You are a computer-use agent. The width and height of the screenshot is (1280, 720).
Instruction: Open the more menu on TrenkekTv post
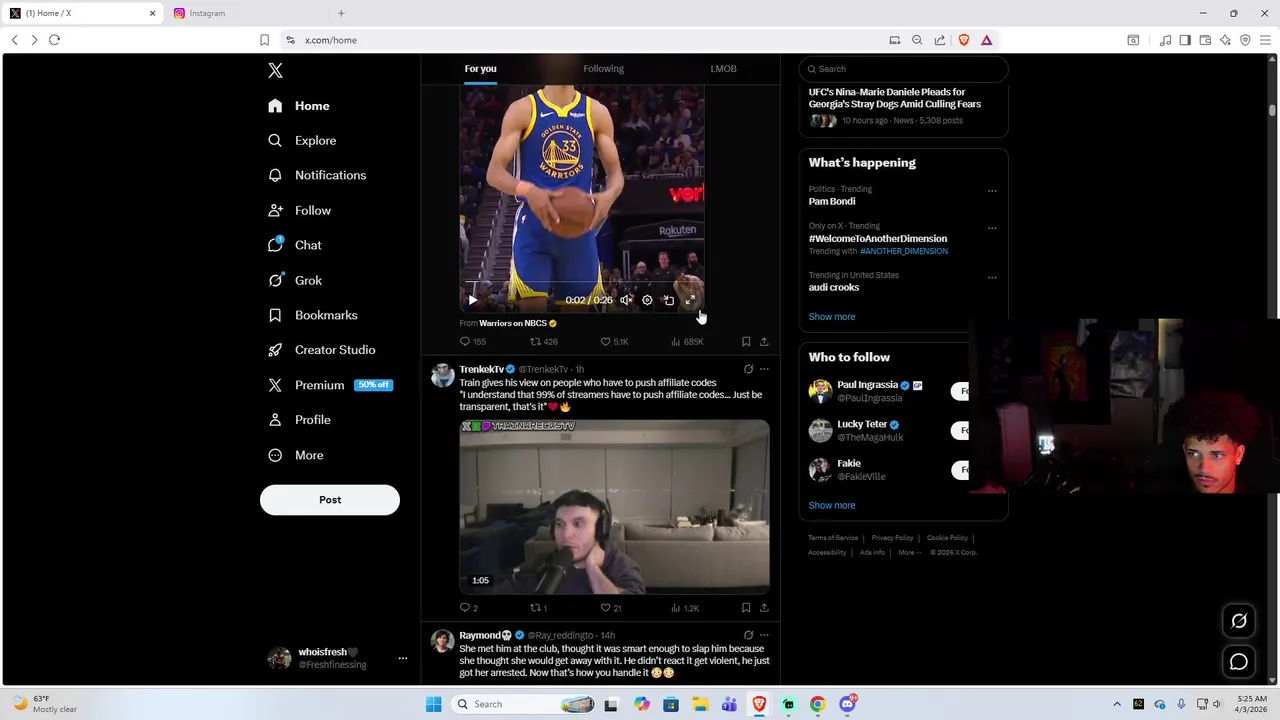coord(764,369)
